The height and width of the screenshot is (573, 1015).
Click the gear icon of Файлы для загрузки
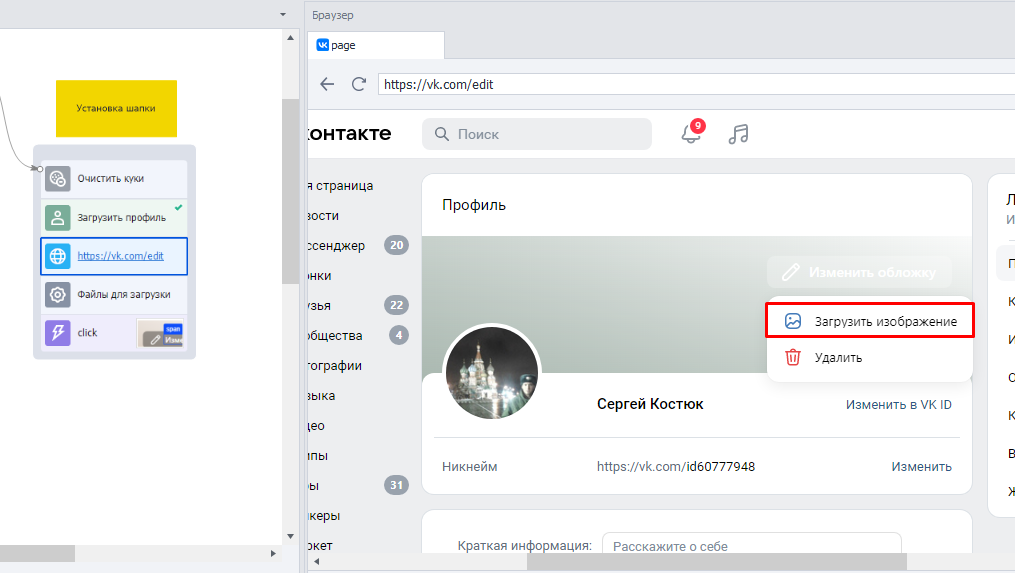pos(58,295)
